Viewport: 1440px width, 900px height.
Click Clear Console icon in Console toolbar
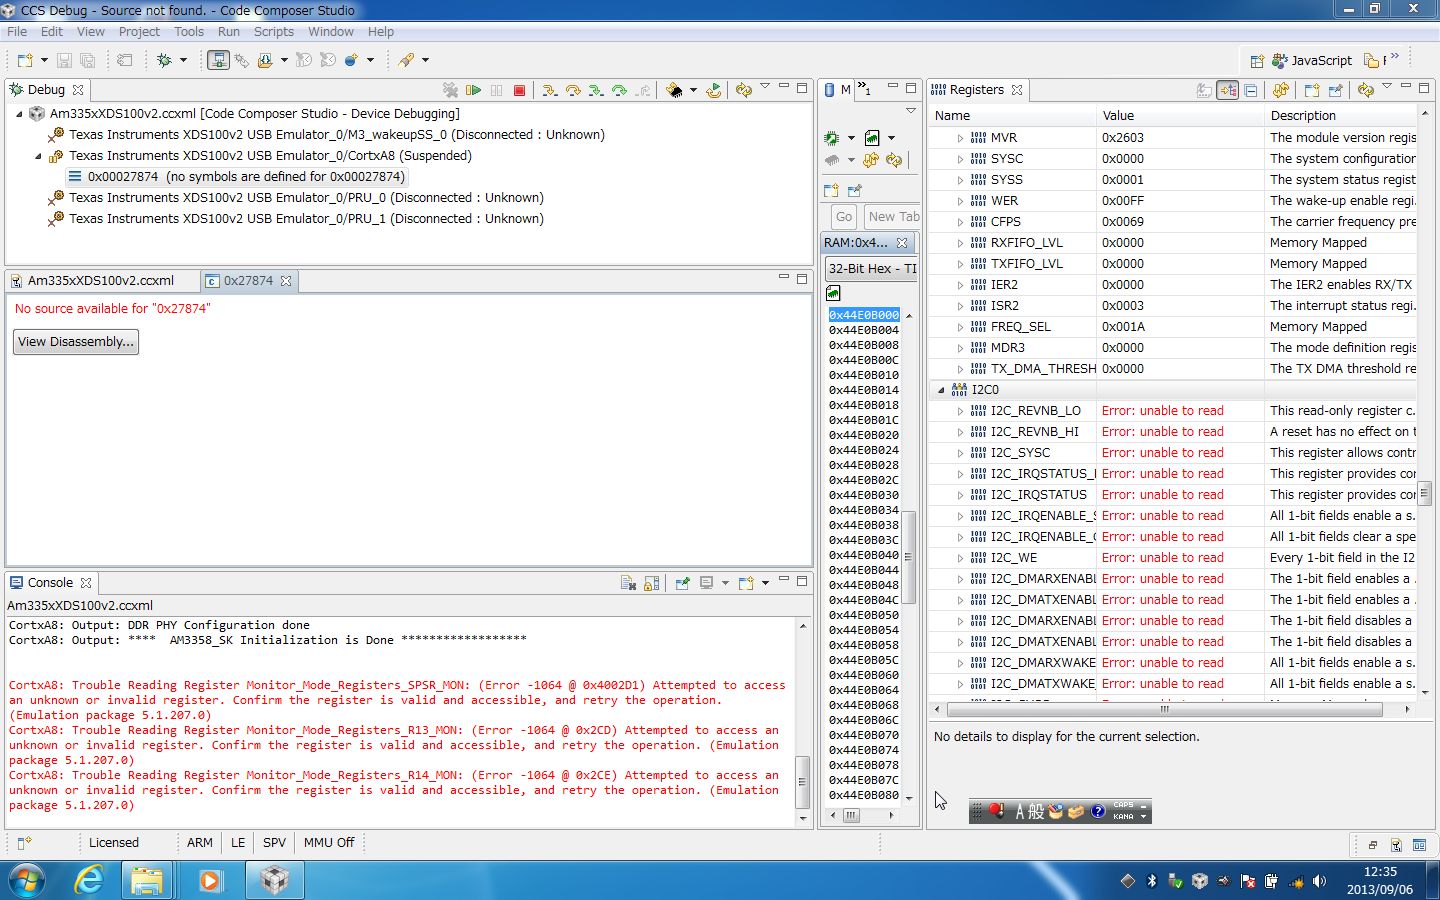628,583
